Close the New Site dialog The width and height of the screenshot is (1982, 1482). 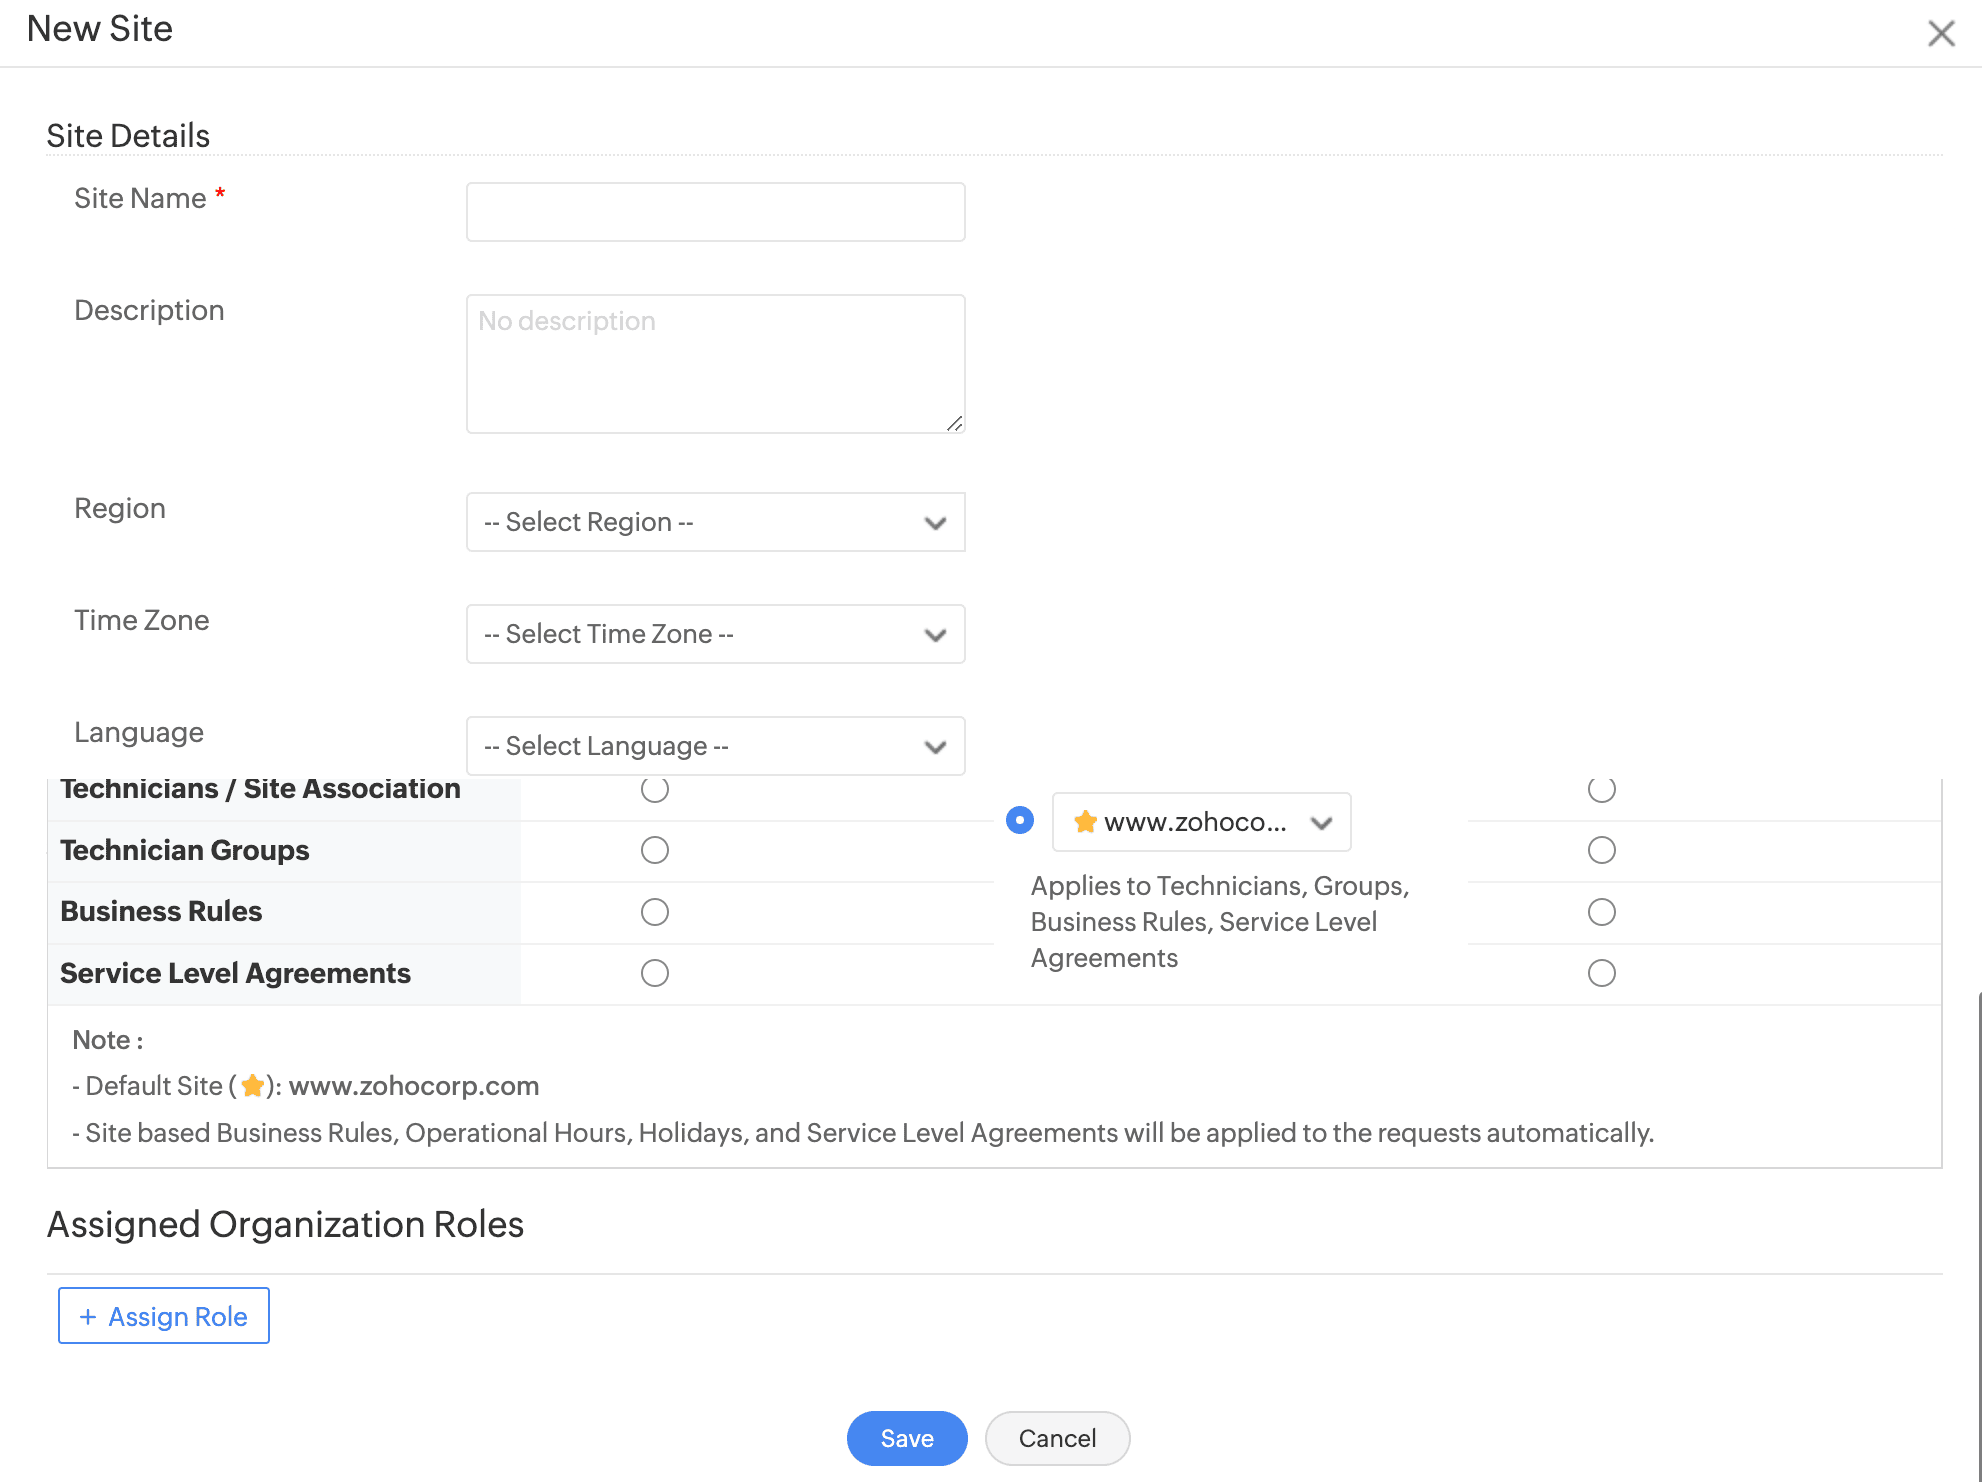click(1940, 33)
